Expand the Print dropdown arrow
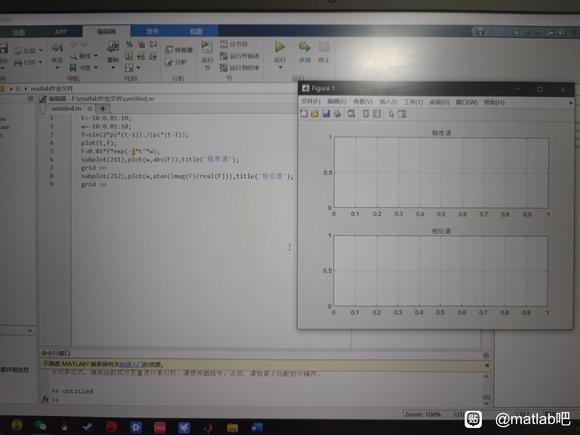 (40, 62)
